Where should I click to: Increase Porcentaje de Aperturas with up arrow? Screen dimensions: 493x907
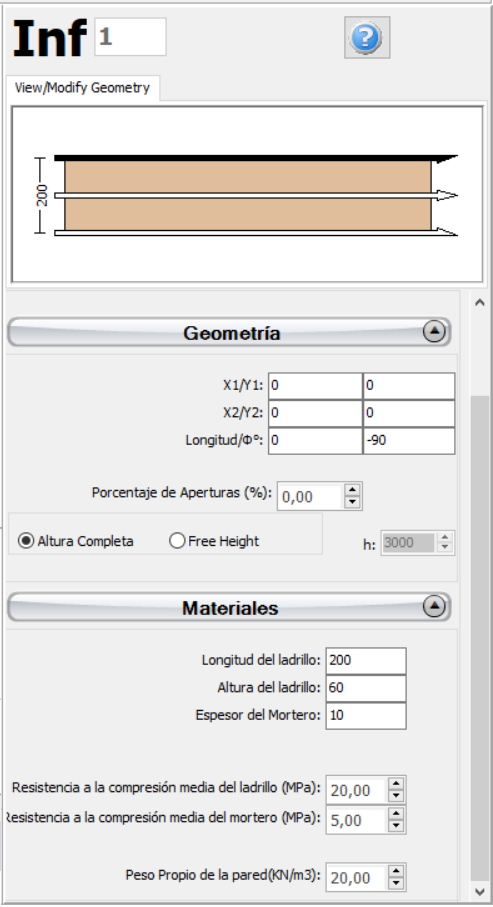coord(352,490)
